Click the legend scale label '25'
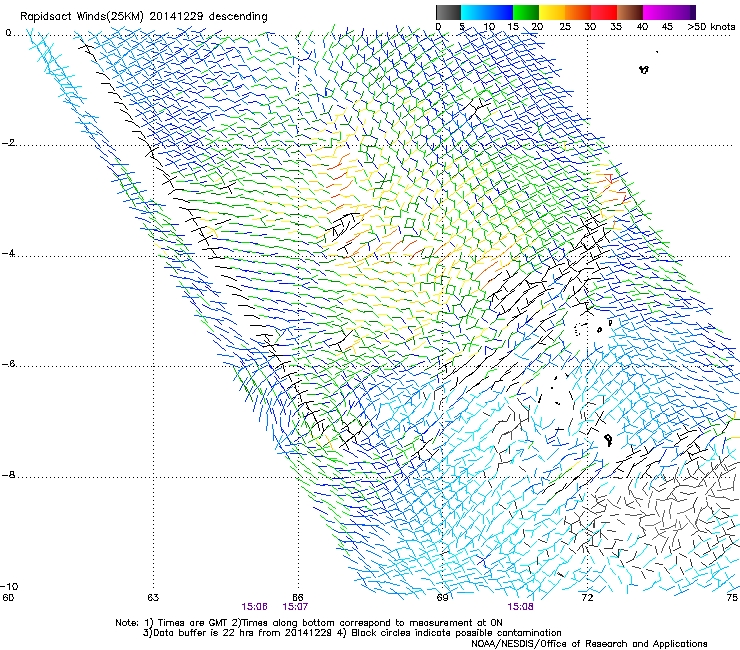This screenshot has height=650, width=740. pyautogui.click(x=565, y=27)
